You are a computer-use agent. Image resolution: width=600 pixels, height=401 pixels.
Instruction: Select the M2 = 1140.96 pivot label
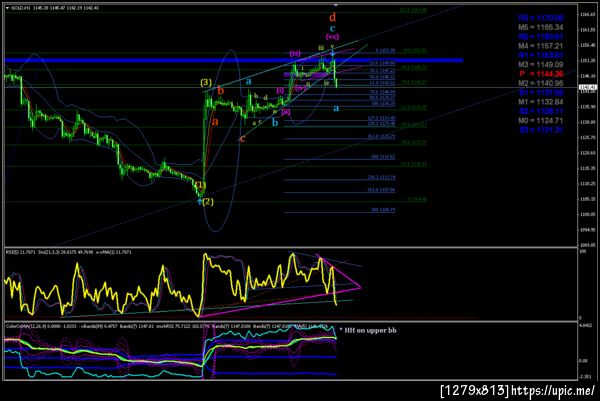point(541,83)
